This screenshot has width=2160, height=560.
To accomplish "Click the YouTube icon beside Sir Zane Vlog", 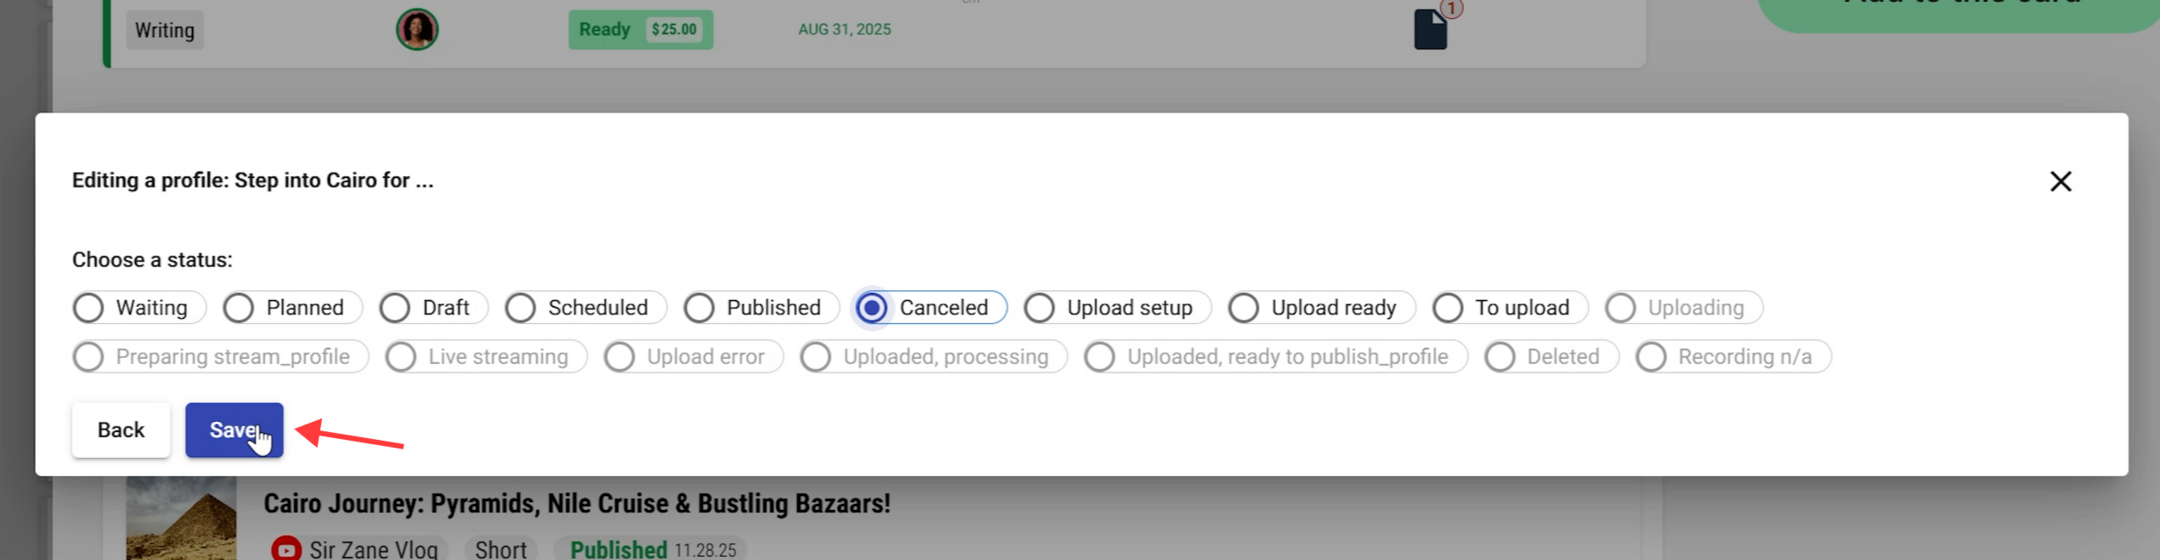I will click(286, 549).
